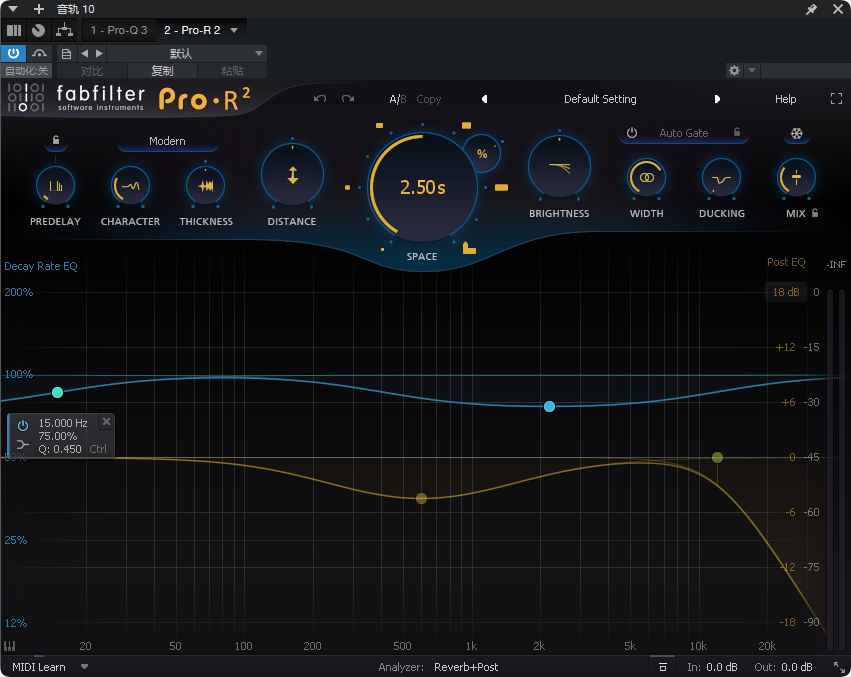This screenshot has width=851, height=677.
Task: Click the Ducking knob
Action: [x=721, y=178]
